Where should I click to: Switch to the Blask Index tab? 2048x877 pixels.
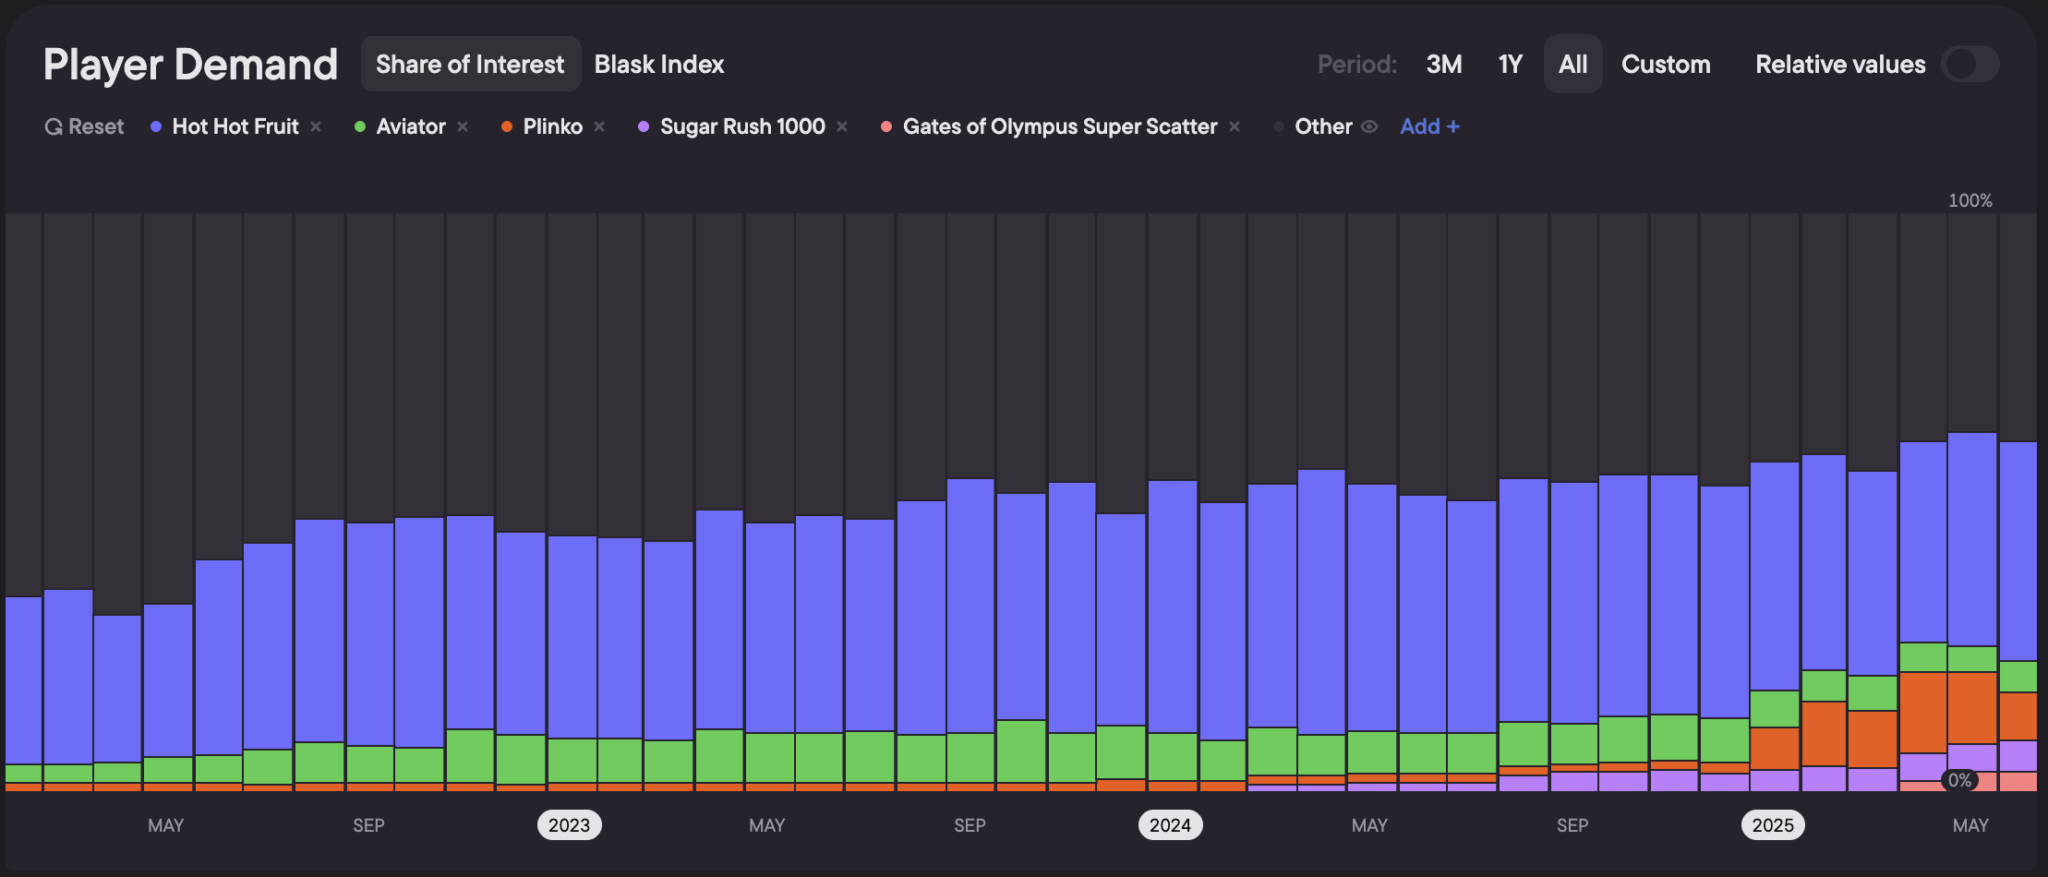point(659,64)
